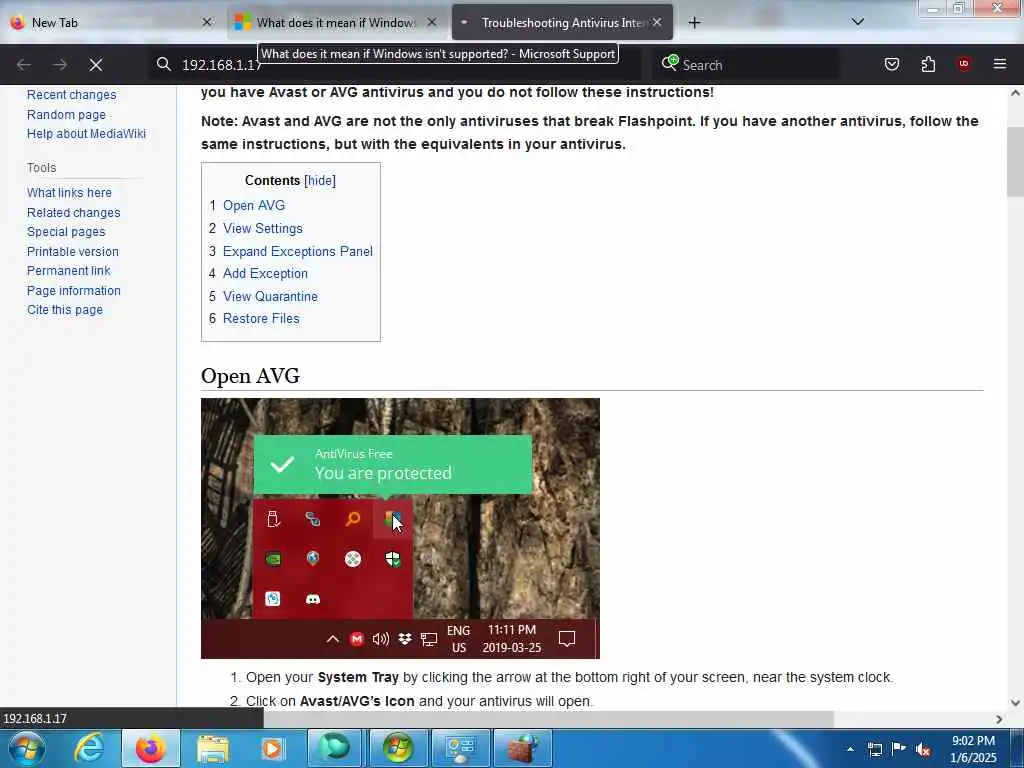
Task: Open Action Center flag tray icon
Action: point(899,748)
